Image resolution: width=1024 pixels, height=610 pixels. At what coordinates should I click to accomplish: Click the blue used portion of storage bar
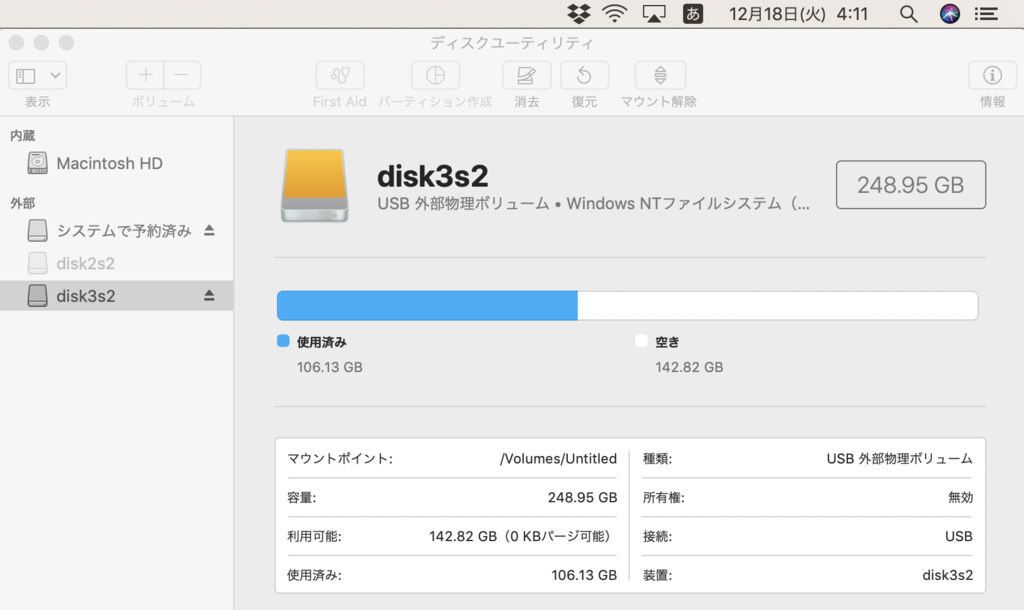click(427, 306)
